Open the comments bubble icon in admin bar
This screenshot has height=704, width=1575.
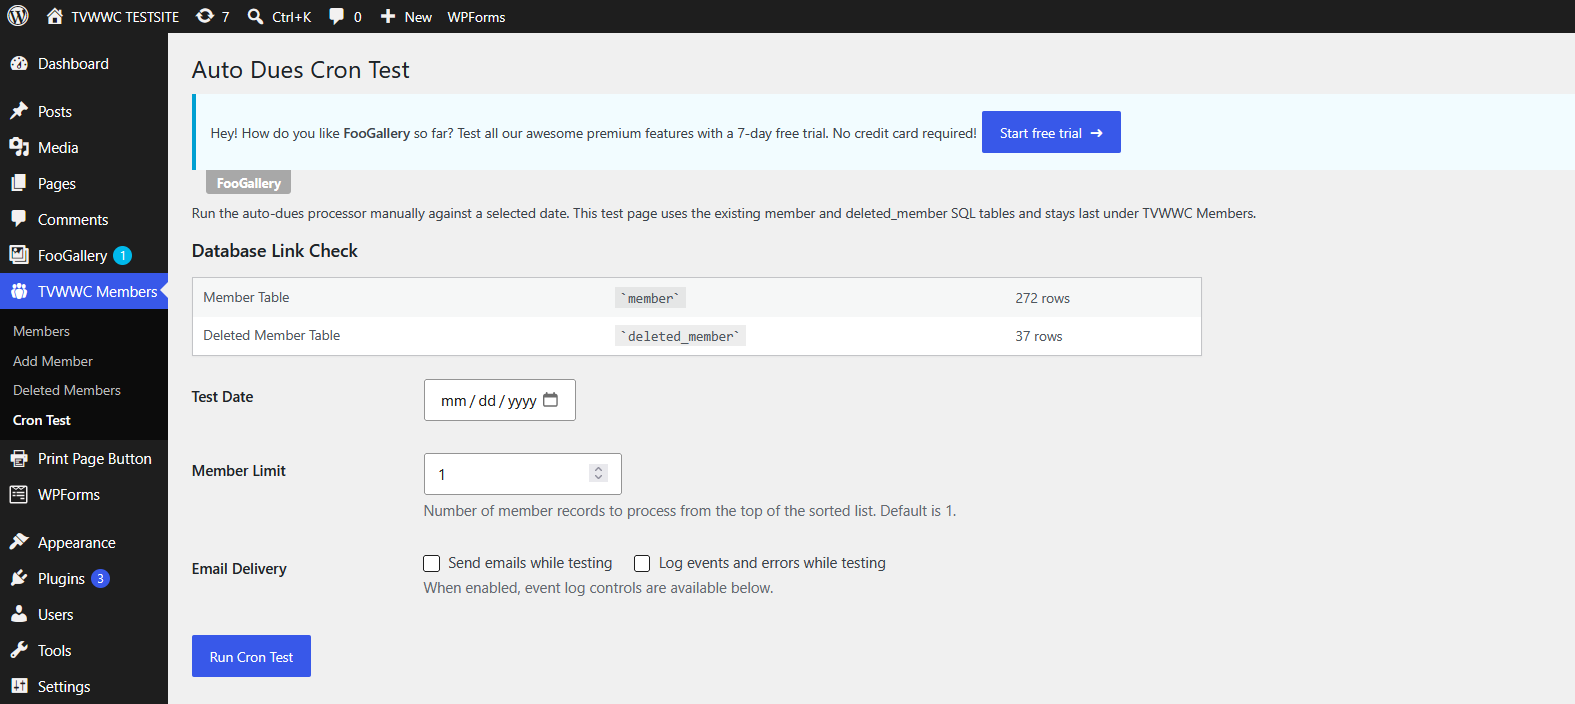pos(337,16)
